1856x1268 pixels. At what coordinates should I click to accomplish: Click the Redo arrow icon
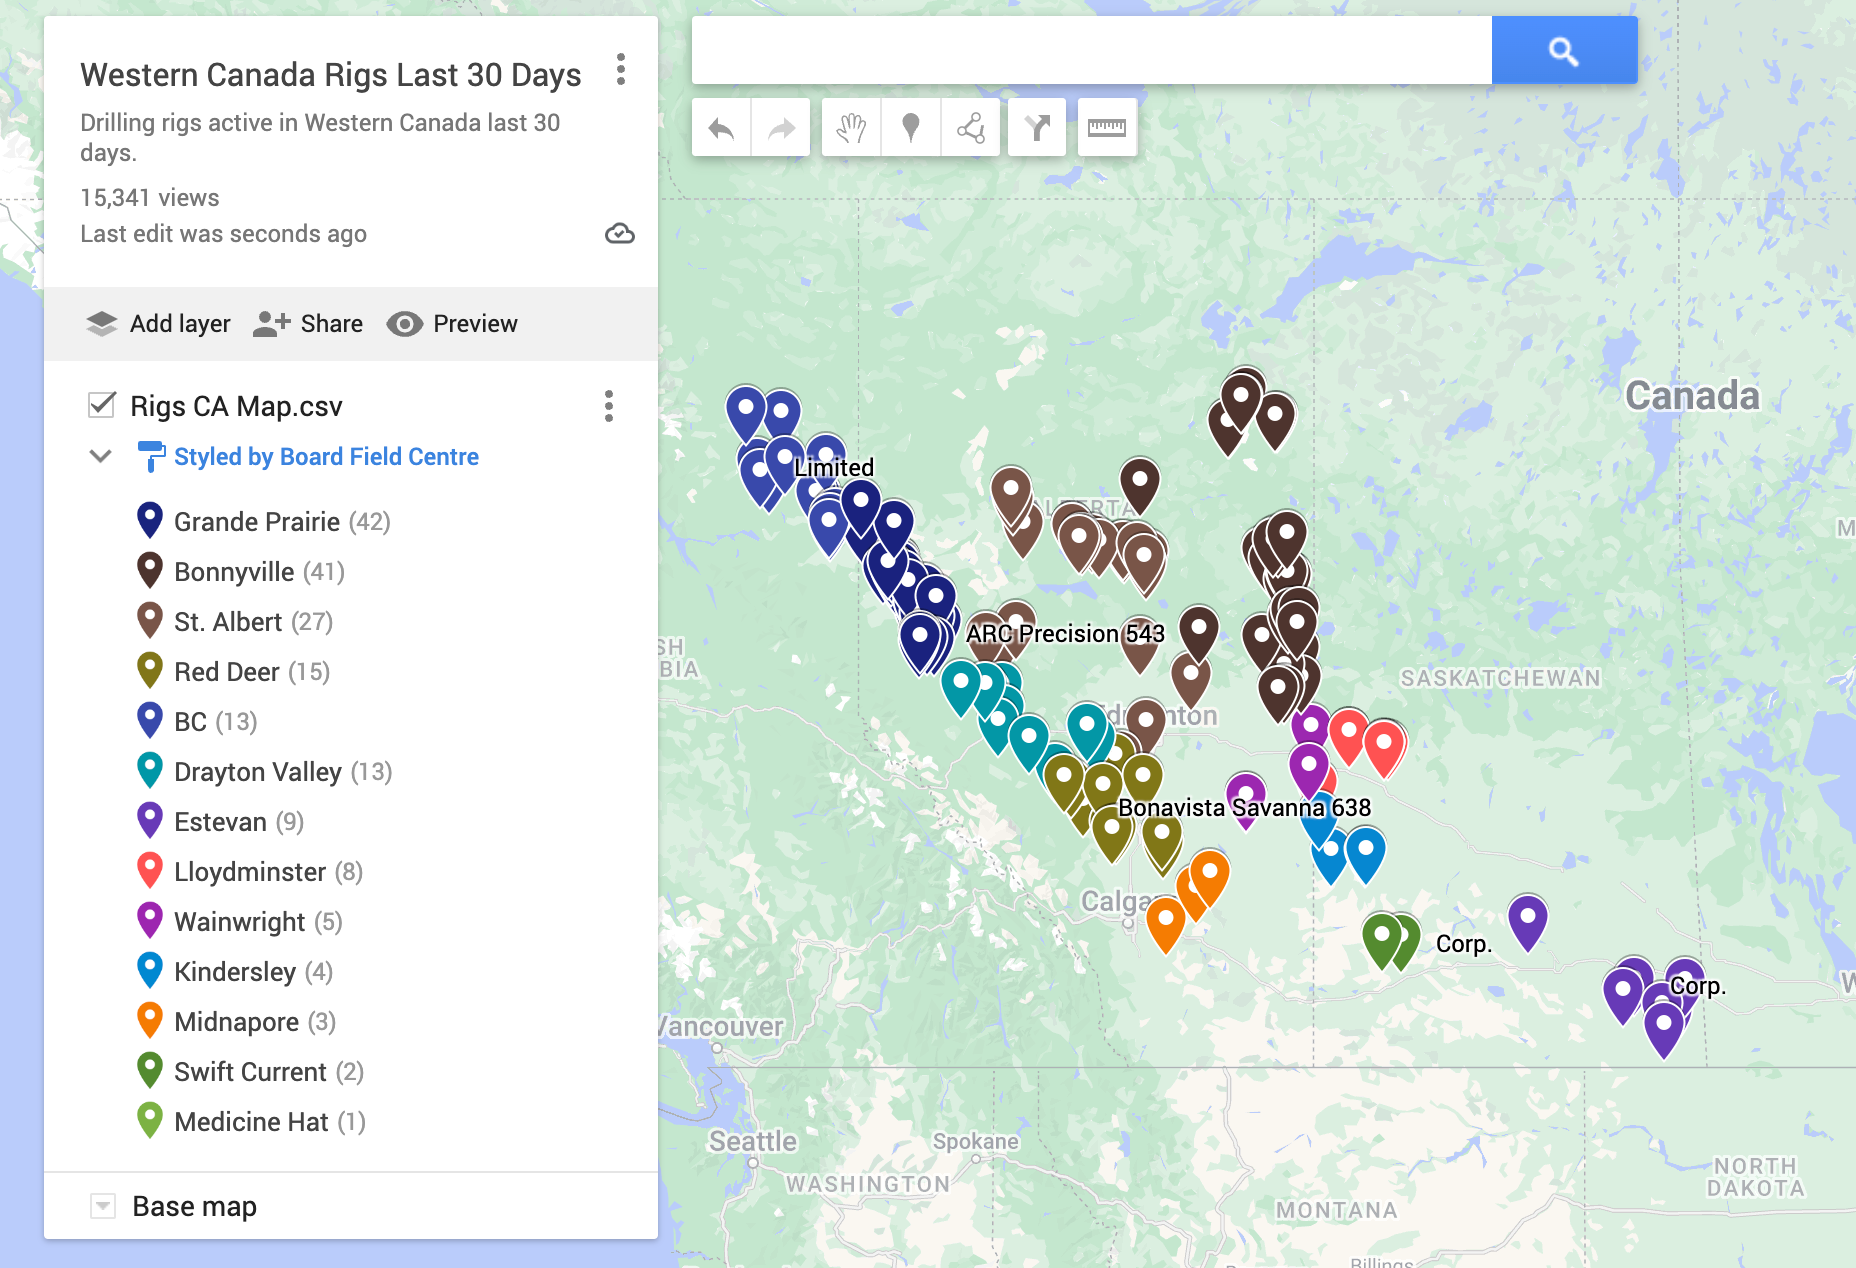click(780, 127)
